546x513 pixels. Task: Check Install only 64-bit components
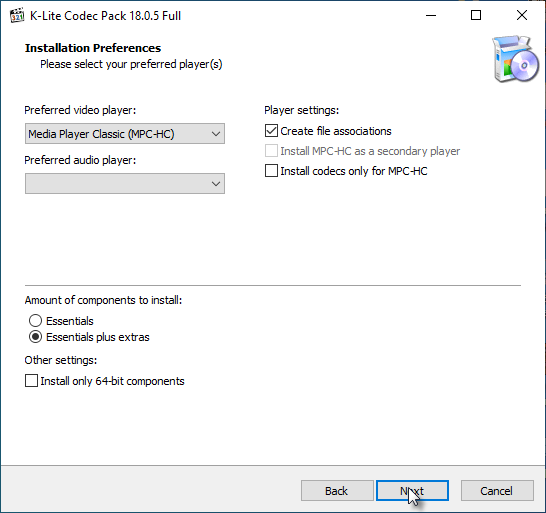coord(31,381)
